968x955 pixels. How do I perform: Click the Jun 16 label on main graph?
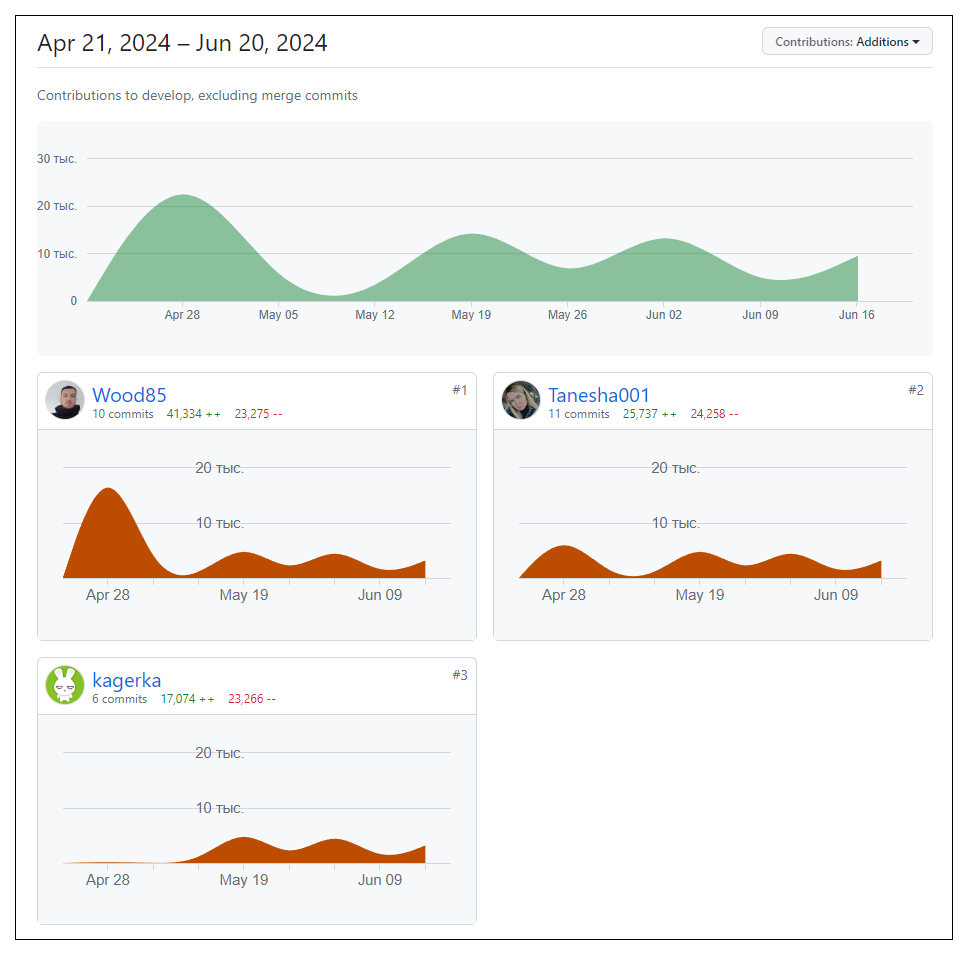pyautogui.click(x=856, y=315)
